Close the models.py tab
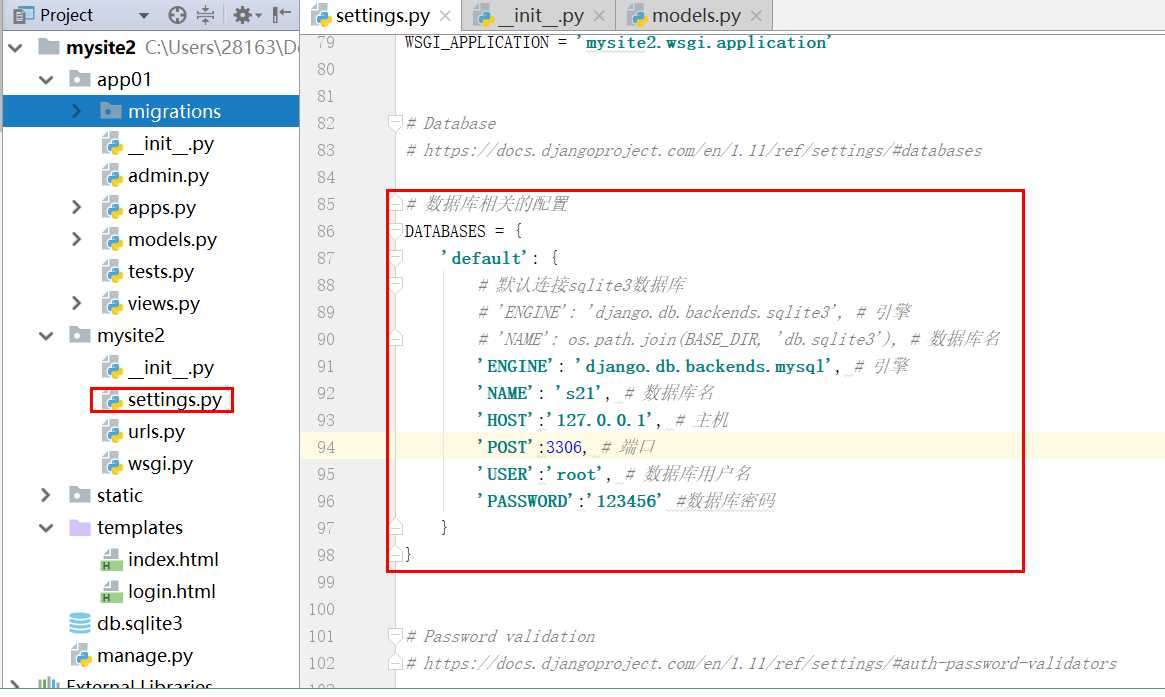 click(x=756, y=16)
